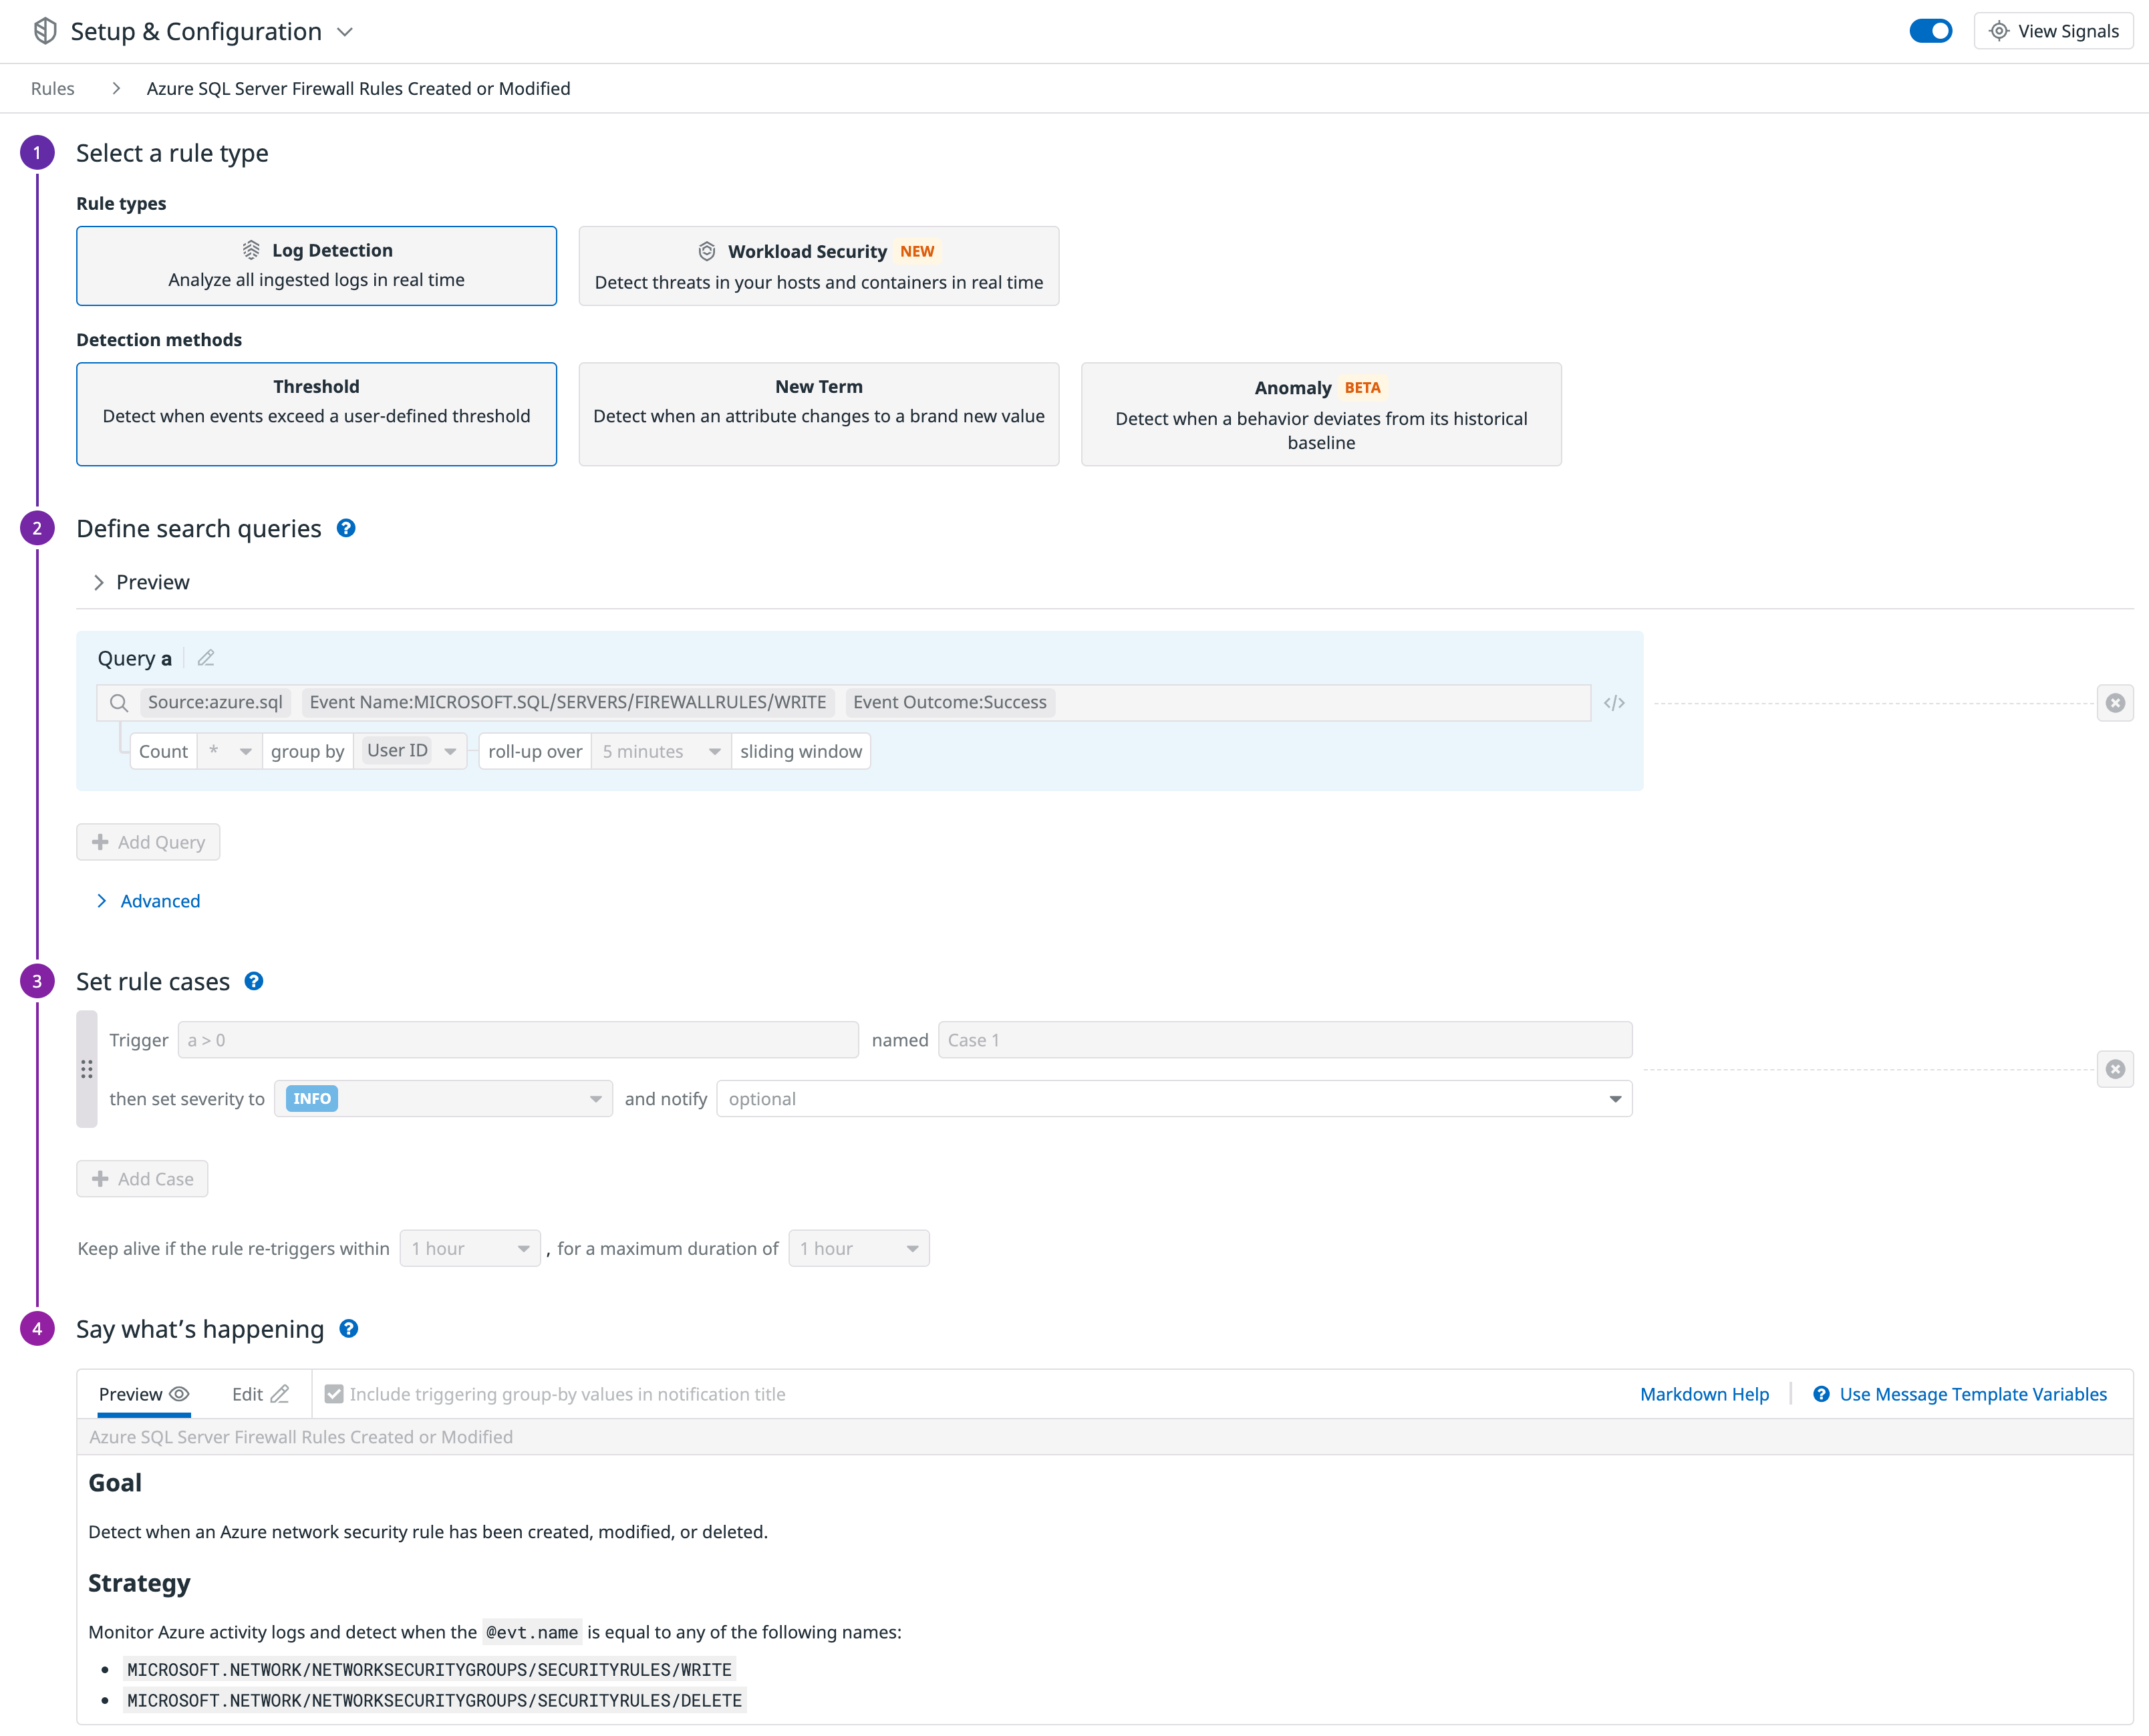The width and height of the screenshot is (2149, 1736).
Task: Open help tooltip for Define search queries
Action: (x=346, y=528)
